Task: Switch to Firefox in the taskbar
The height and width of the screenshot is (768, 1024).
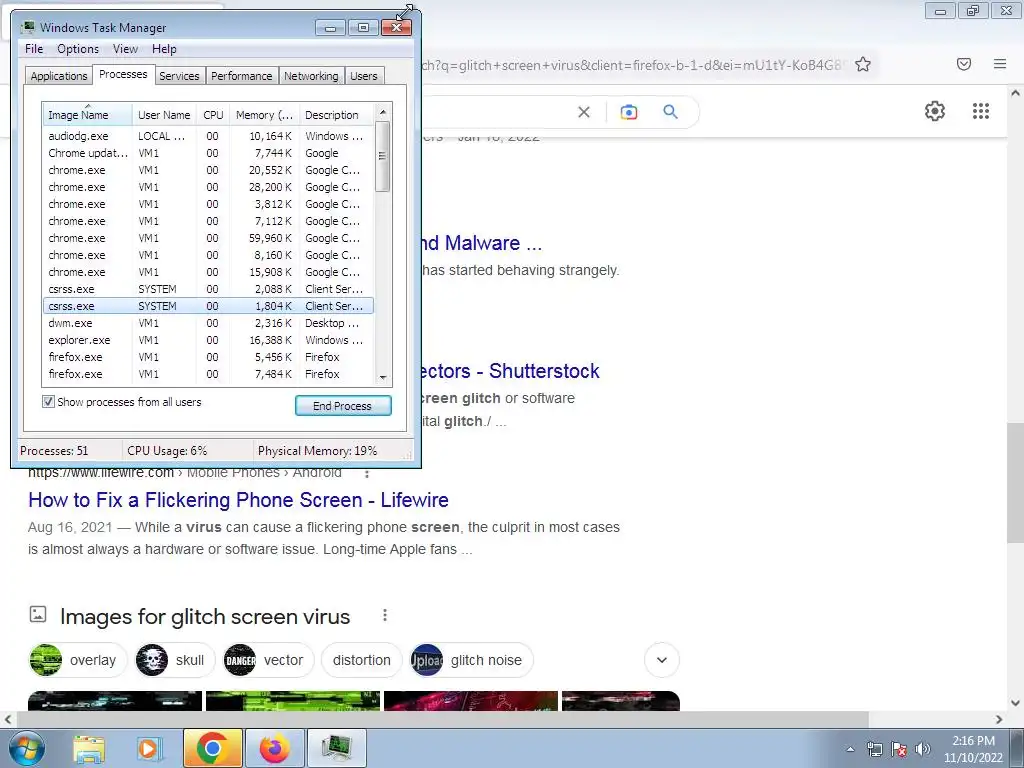Action: [274, 748]
